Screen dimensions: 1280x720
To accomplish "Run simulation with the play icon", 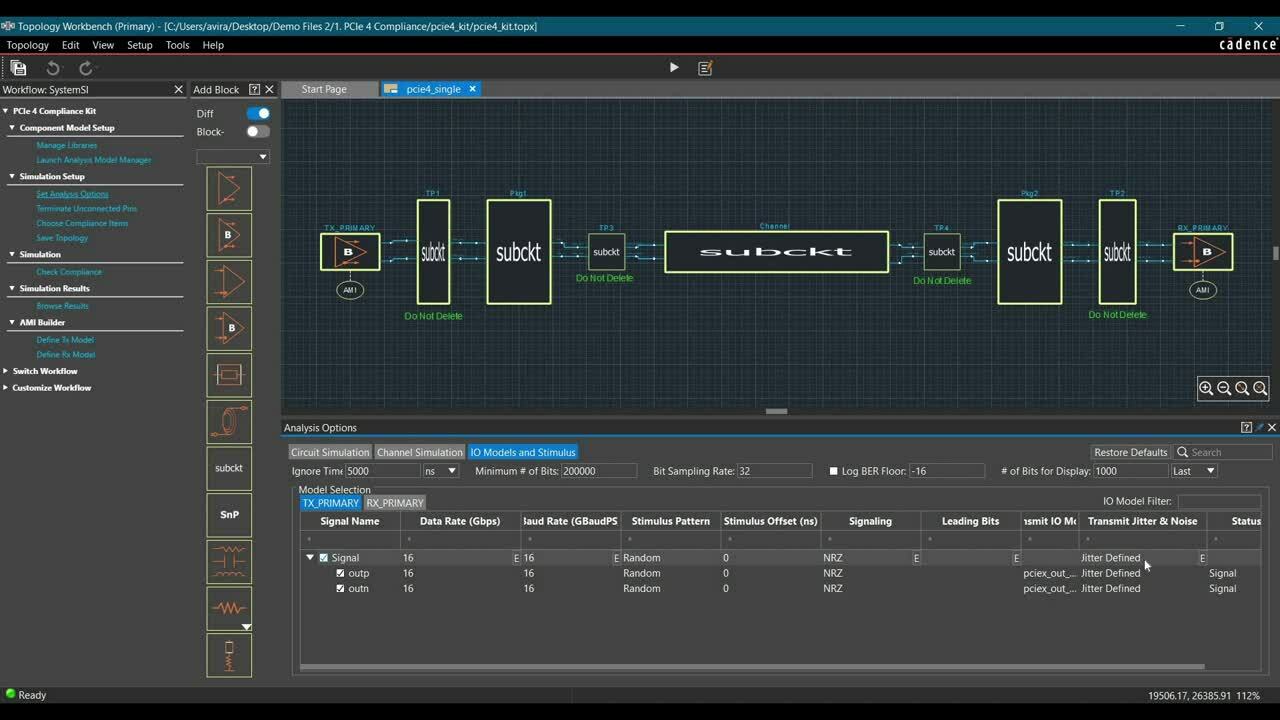I will click(x=674, y=68).
